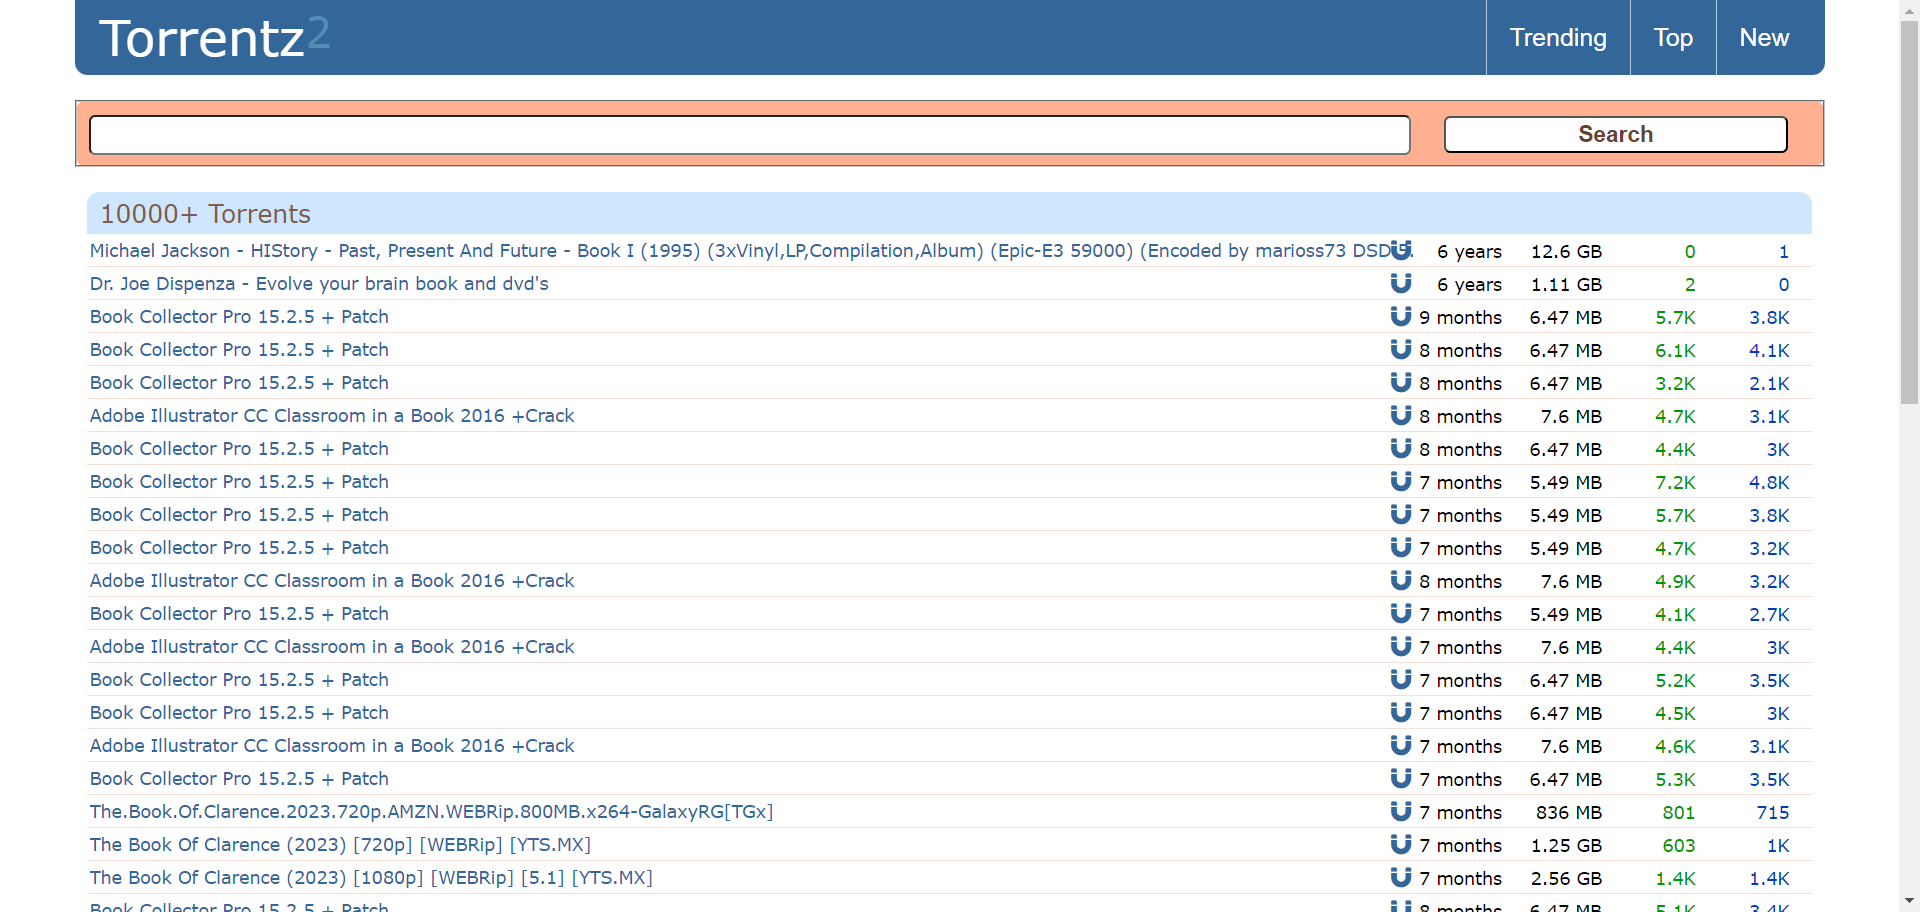Open The Book Of Clarence [1080p] [5.1] link
Image resolution: width=1920 pixels, height=912 pixels.
(371, 878)
